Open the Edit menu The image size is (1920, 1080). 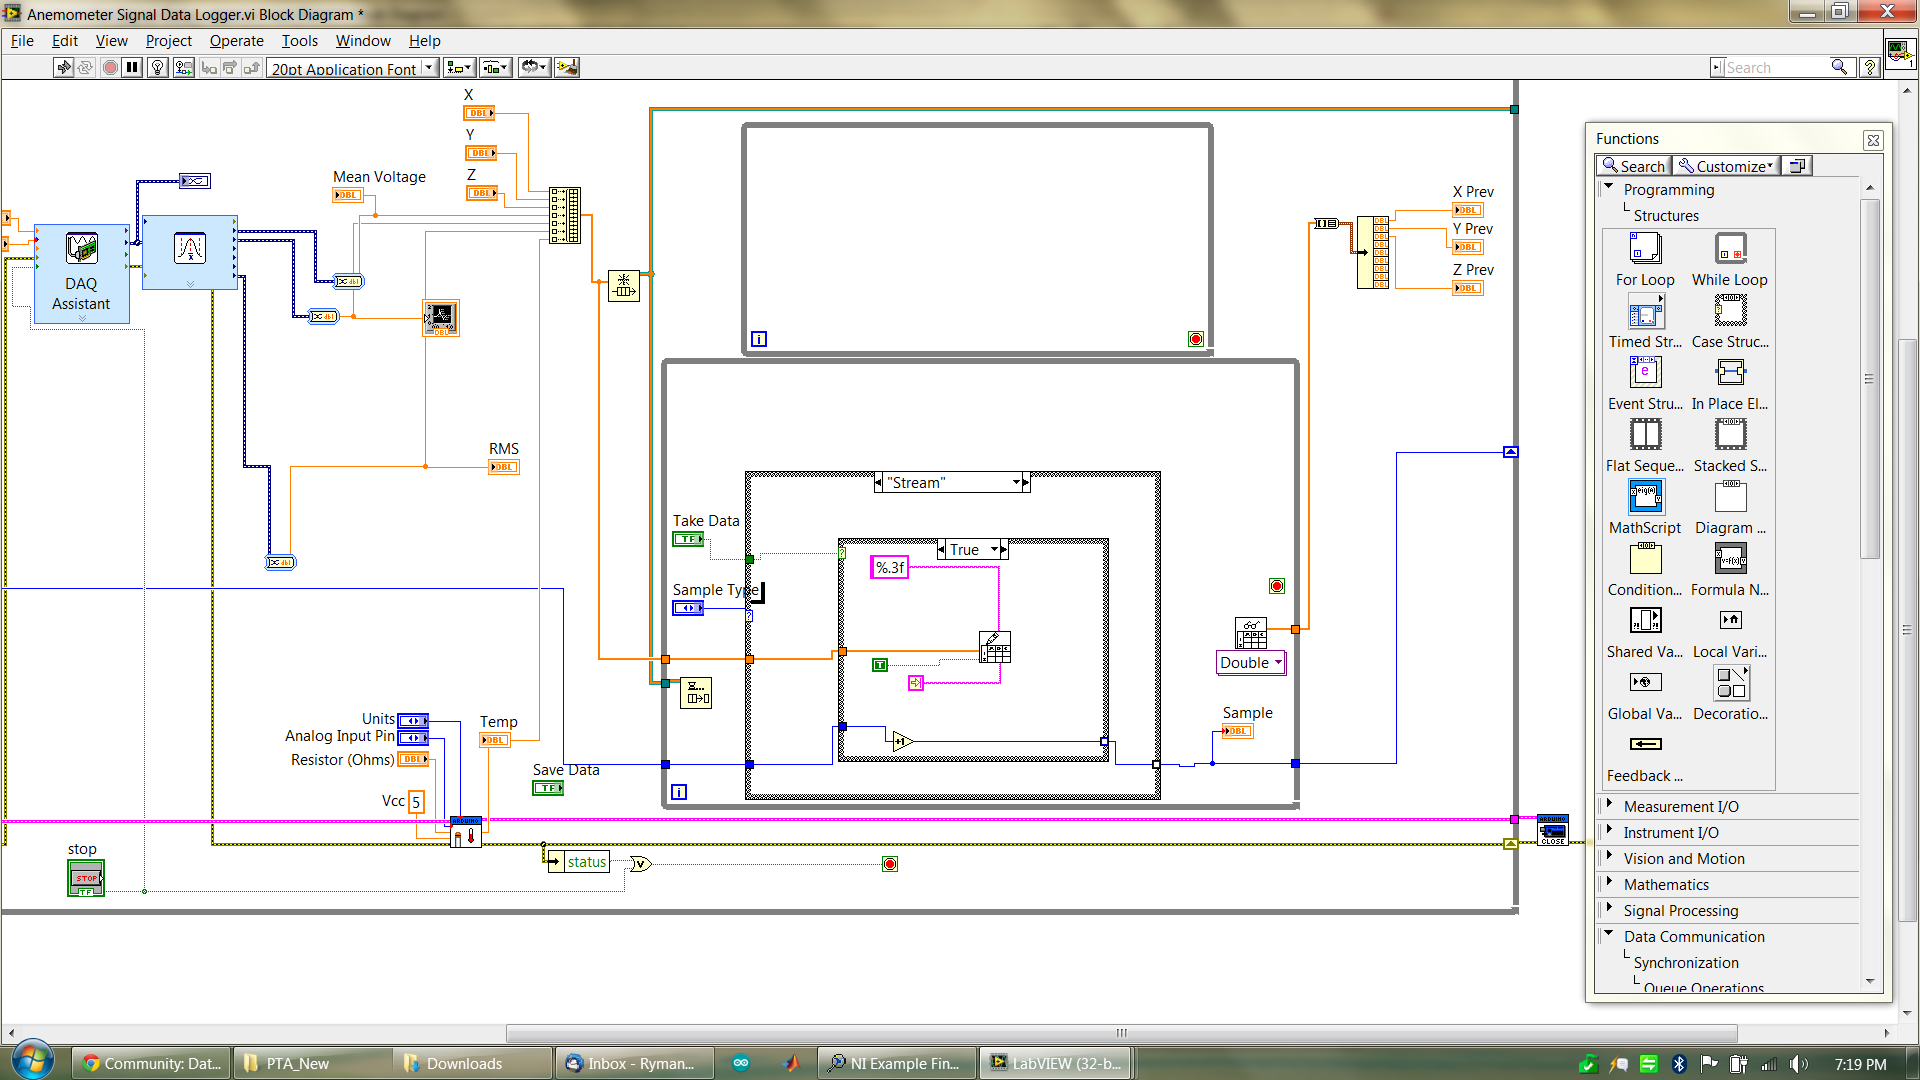[x=65, y=41]
